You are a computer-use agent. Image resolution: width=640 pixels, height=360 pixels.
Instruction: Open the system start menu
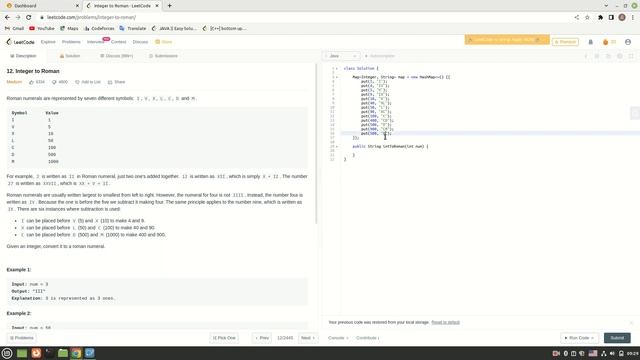coord(7,353)
